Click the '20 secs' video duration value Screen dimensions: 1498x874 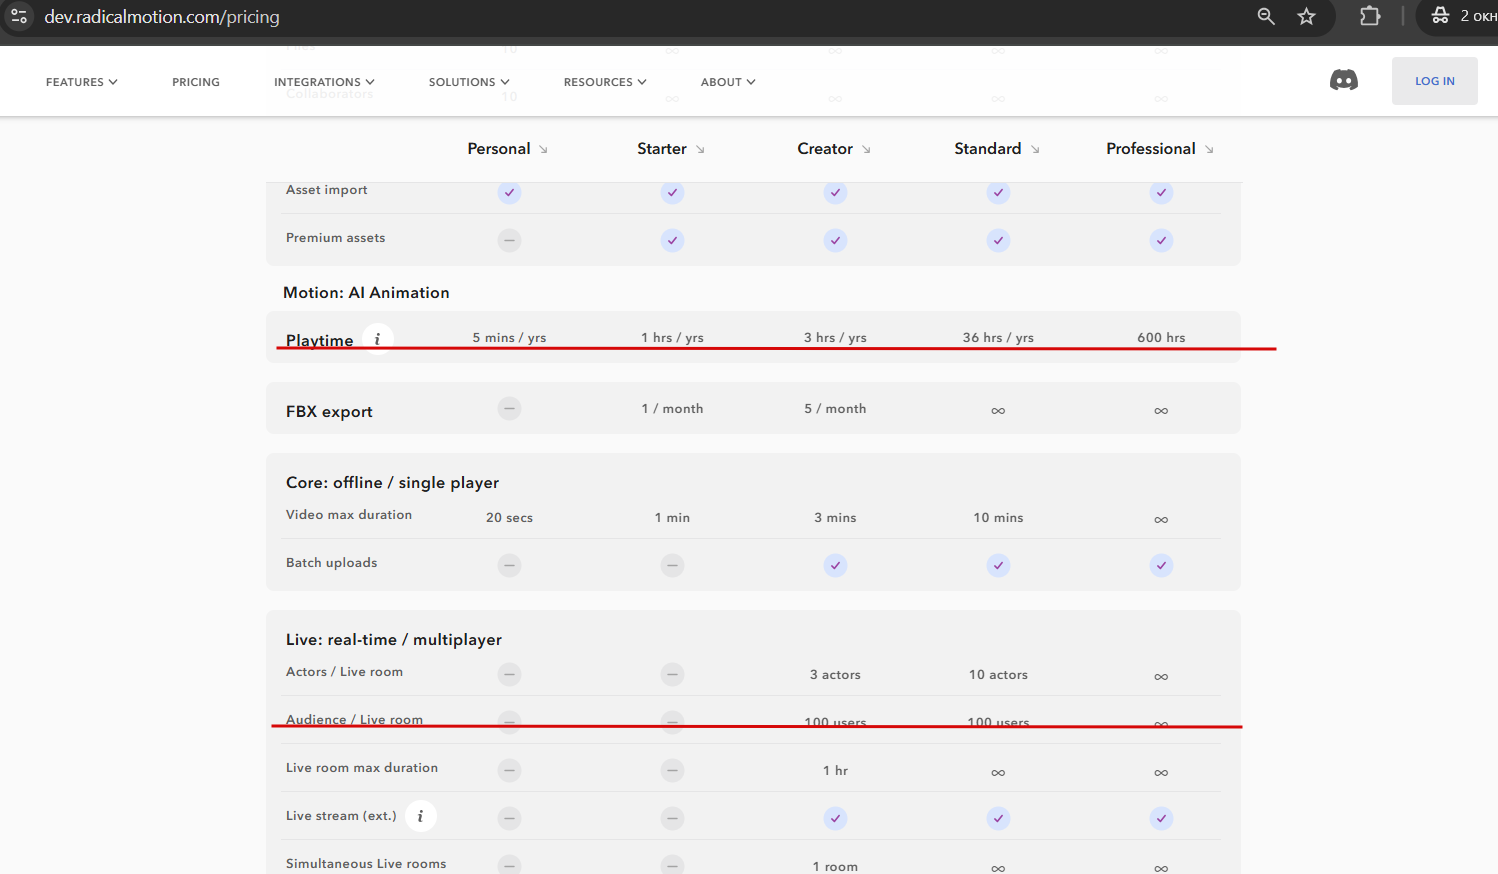click(x=510, y=518)
